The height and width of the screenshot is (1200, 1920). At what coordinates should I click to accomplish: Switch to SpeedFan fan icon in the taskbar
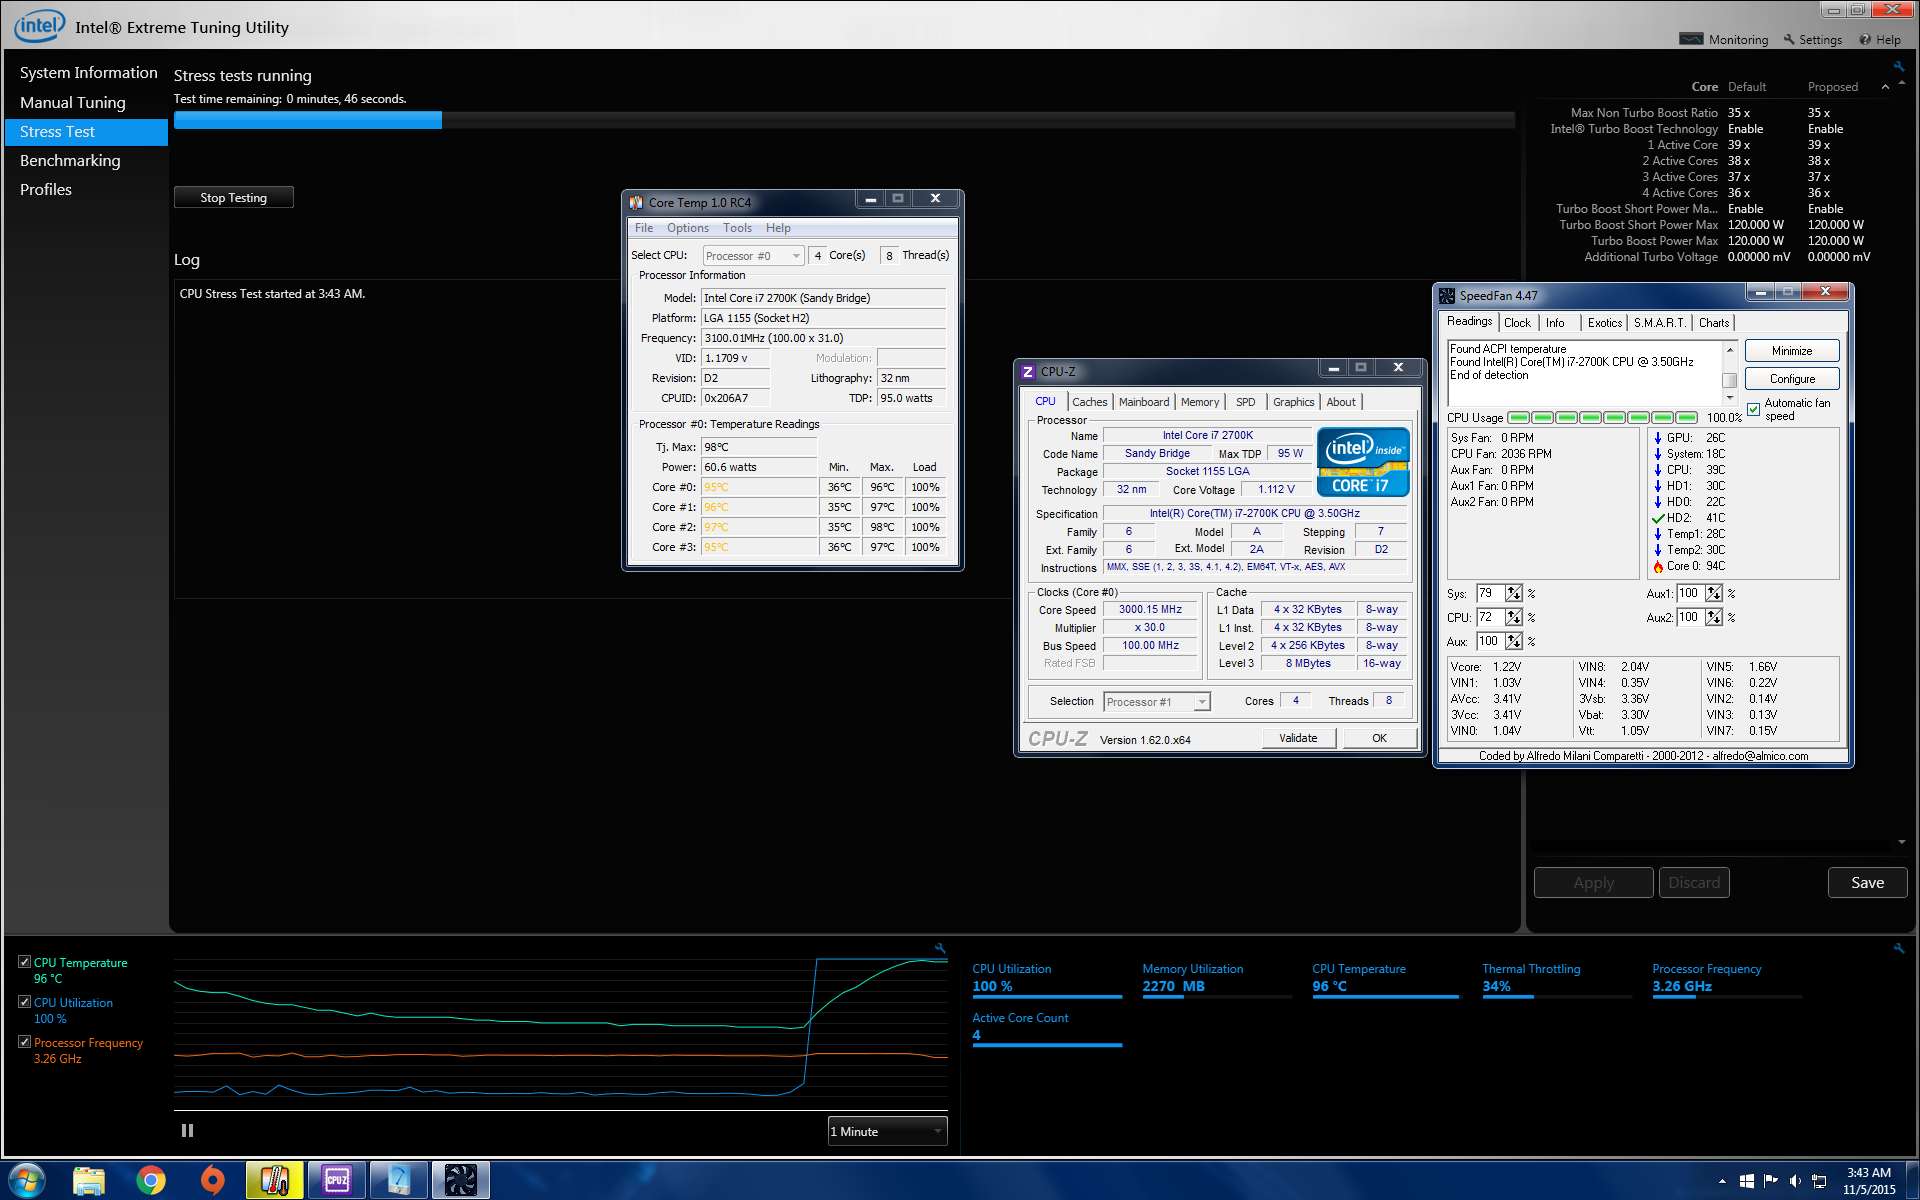(460, 1181)
